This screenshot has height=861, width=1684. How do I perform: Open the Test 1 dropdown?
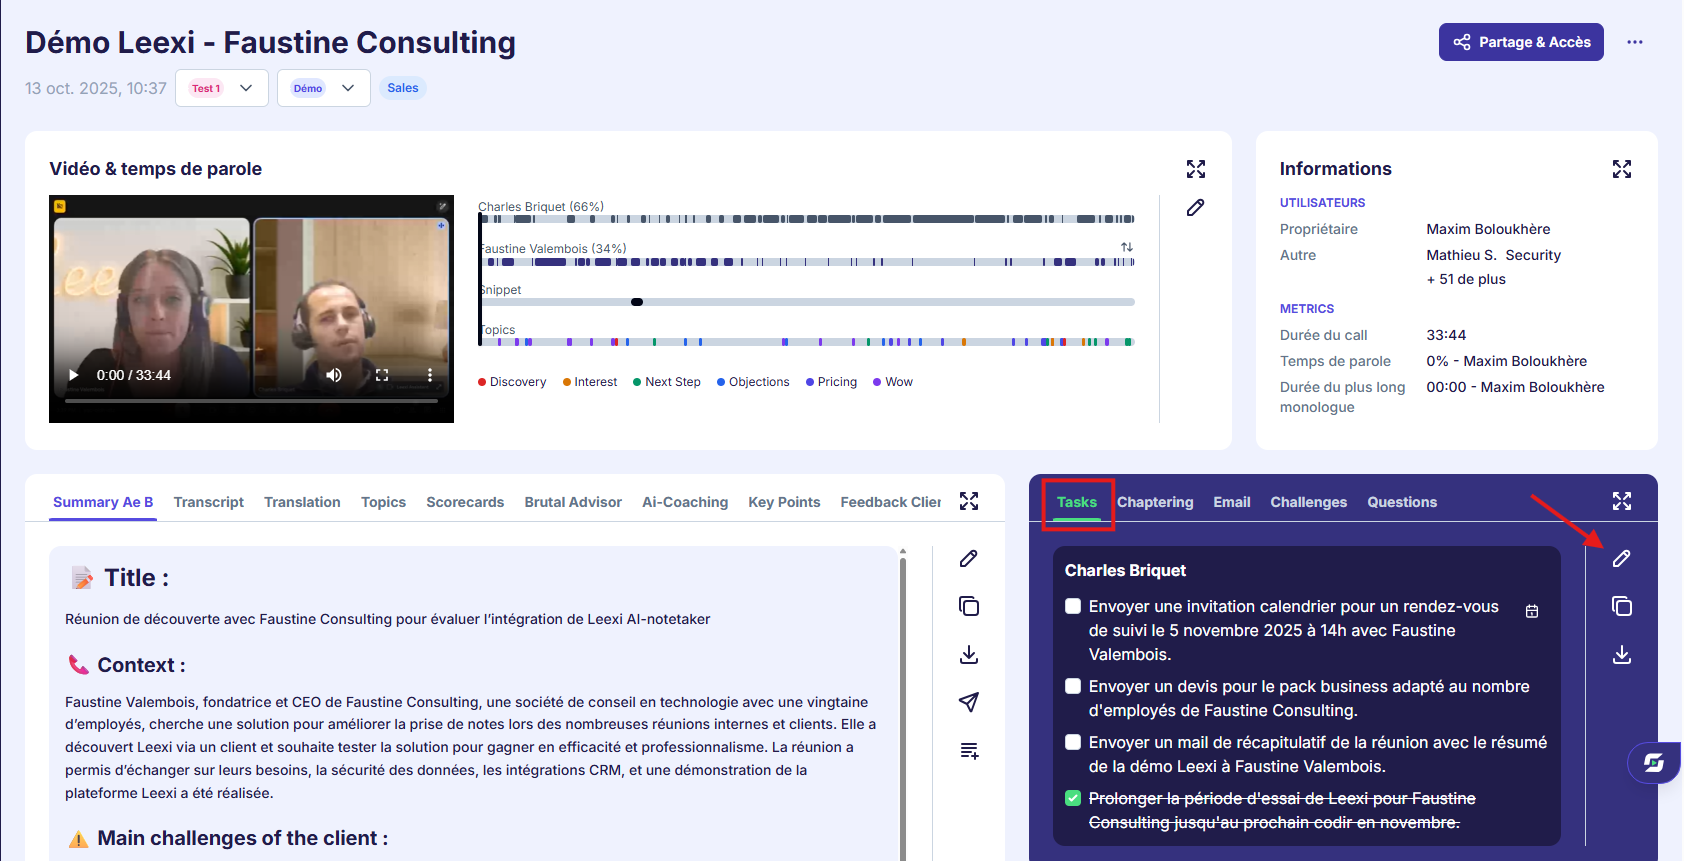tap(221, 88)
